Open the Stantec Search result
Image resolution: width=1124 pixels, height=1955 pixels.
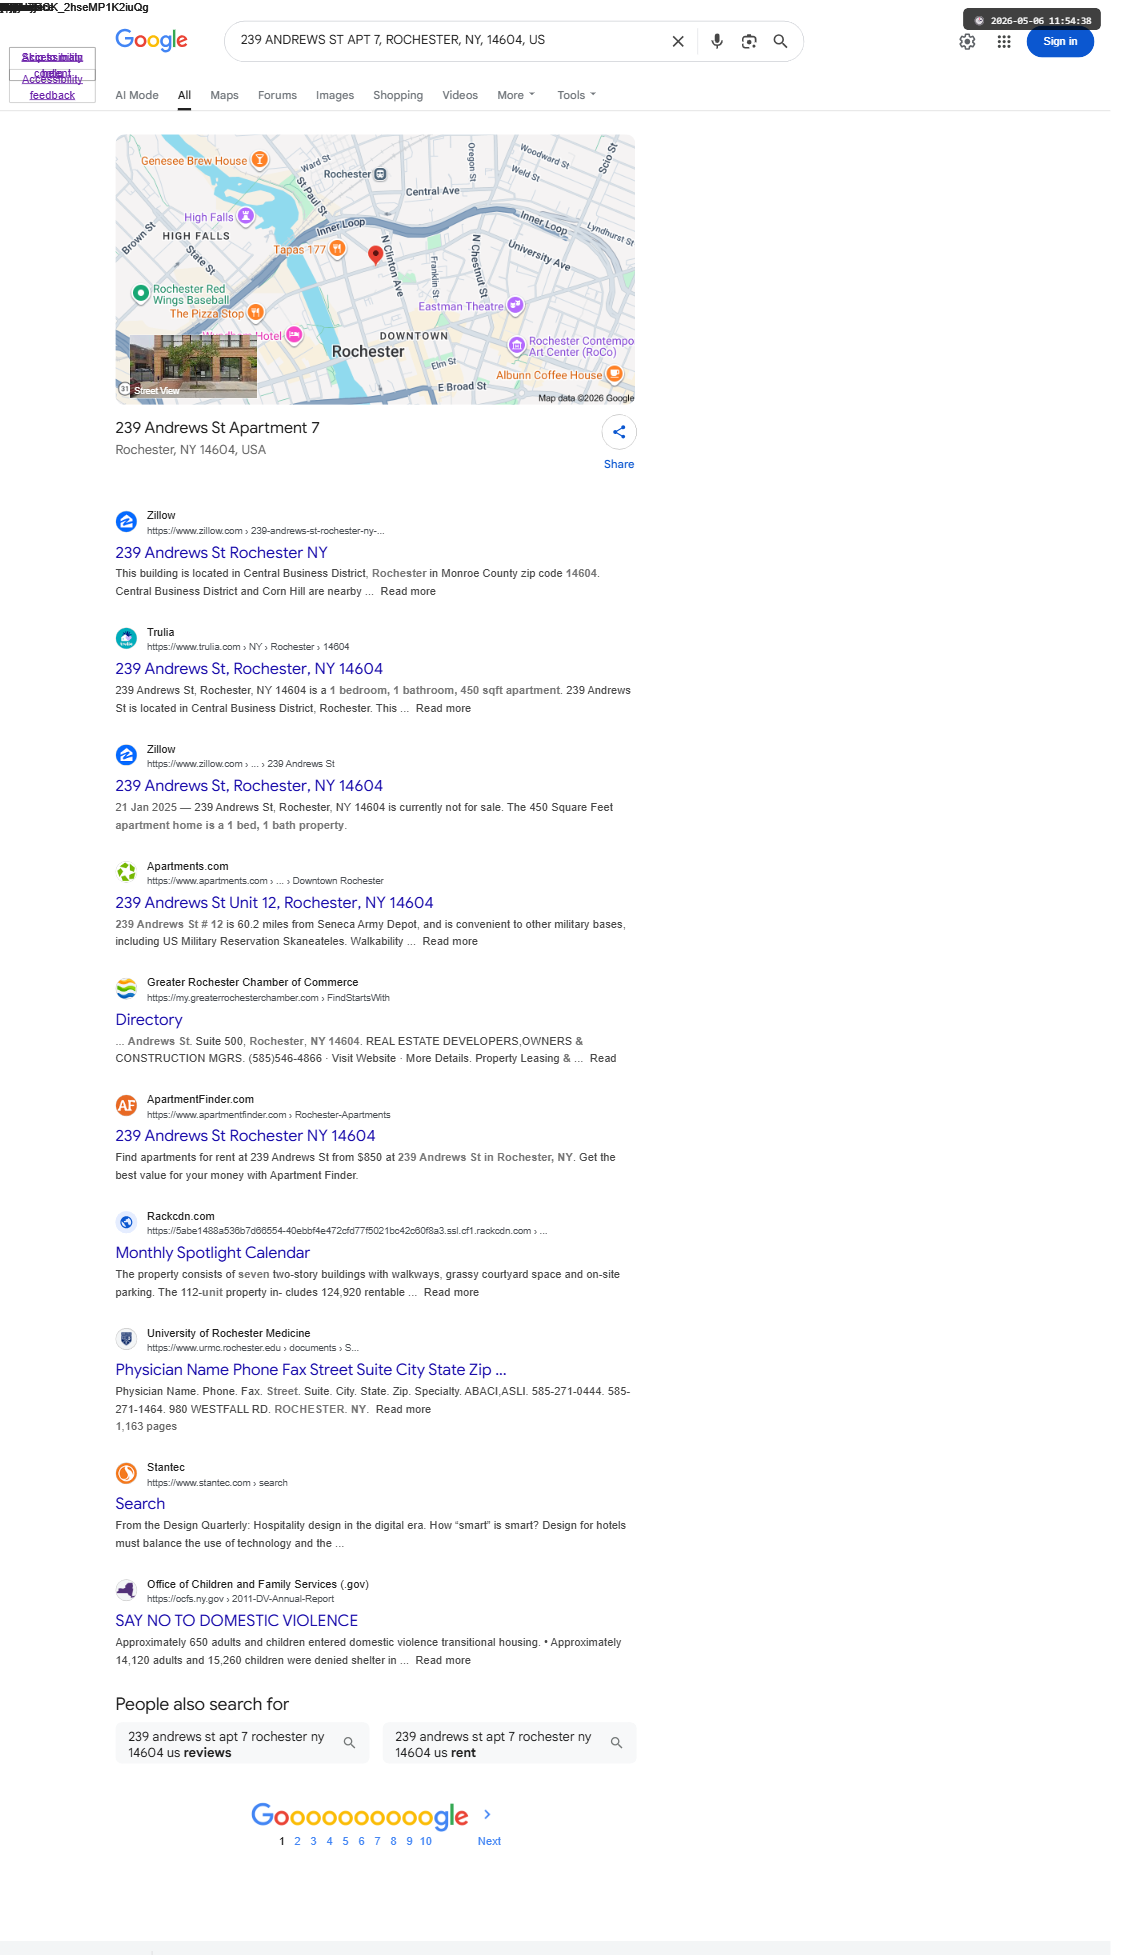(x=140, y=1504)
